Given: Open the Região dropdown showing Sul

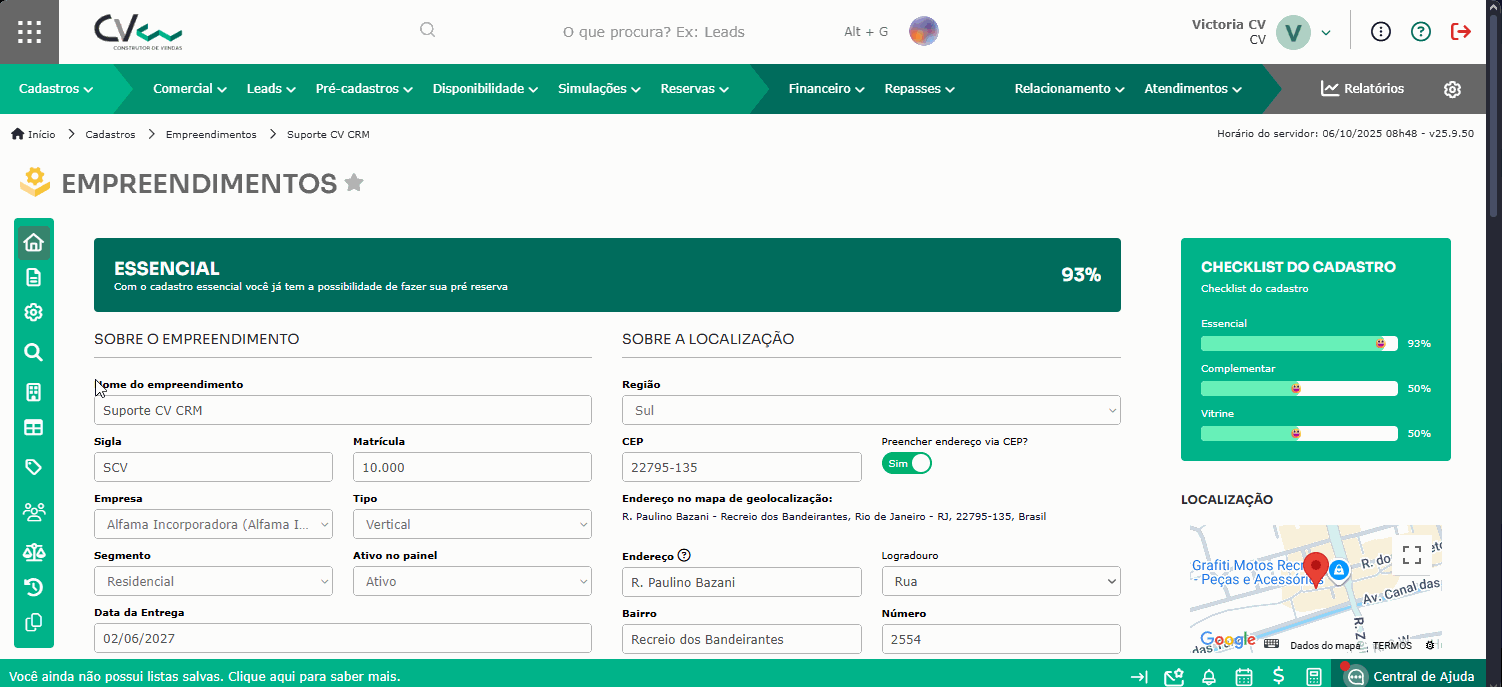Looking at the screenshot, I should [x=871, y=410].
